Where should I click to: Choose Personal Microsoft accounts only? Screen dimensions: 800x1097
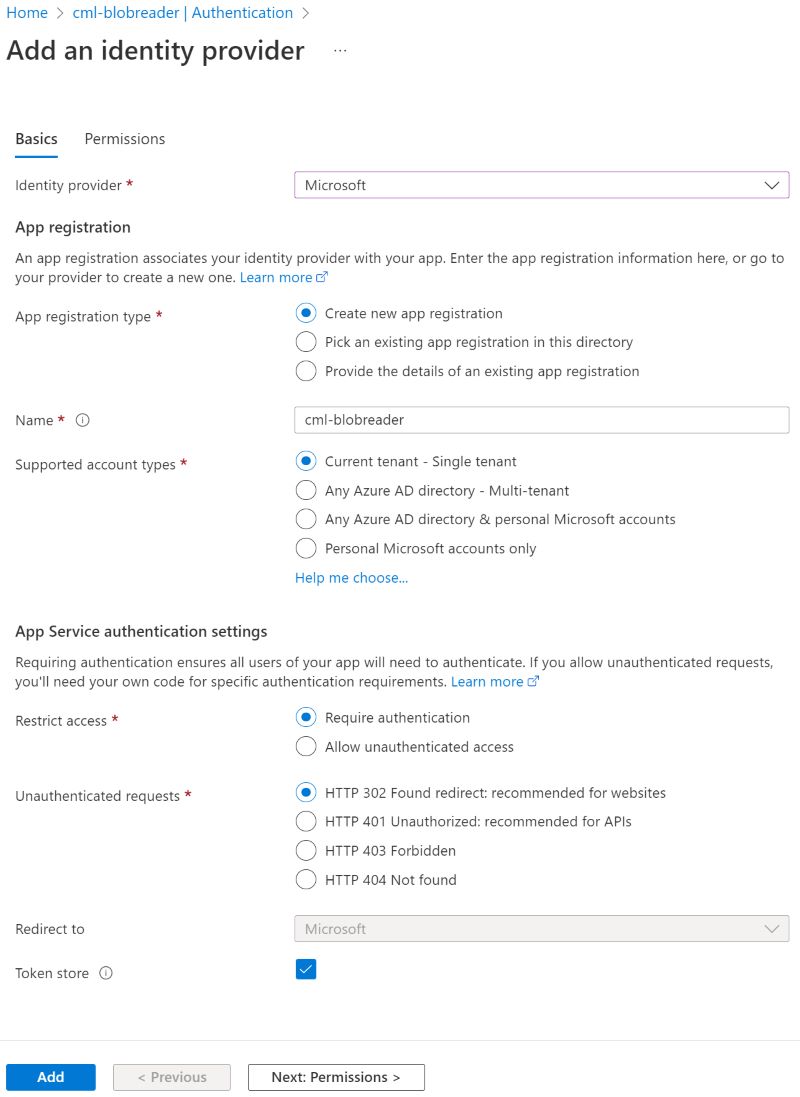coord(305,548)
